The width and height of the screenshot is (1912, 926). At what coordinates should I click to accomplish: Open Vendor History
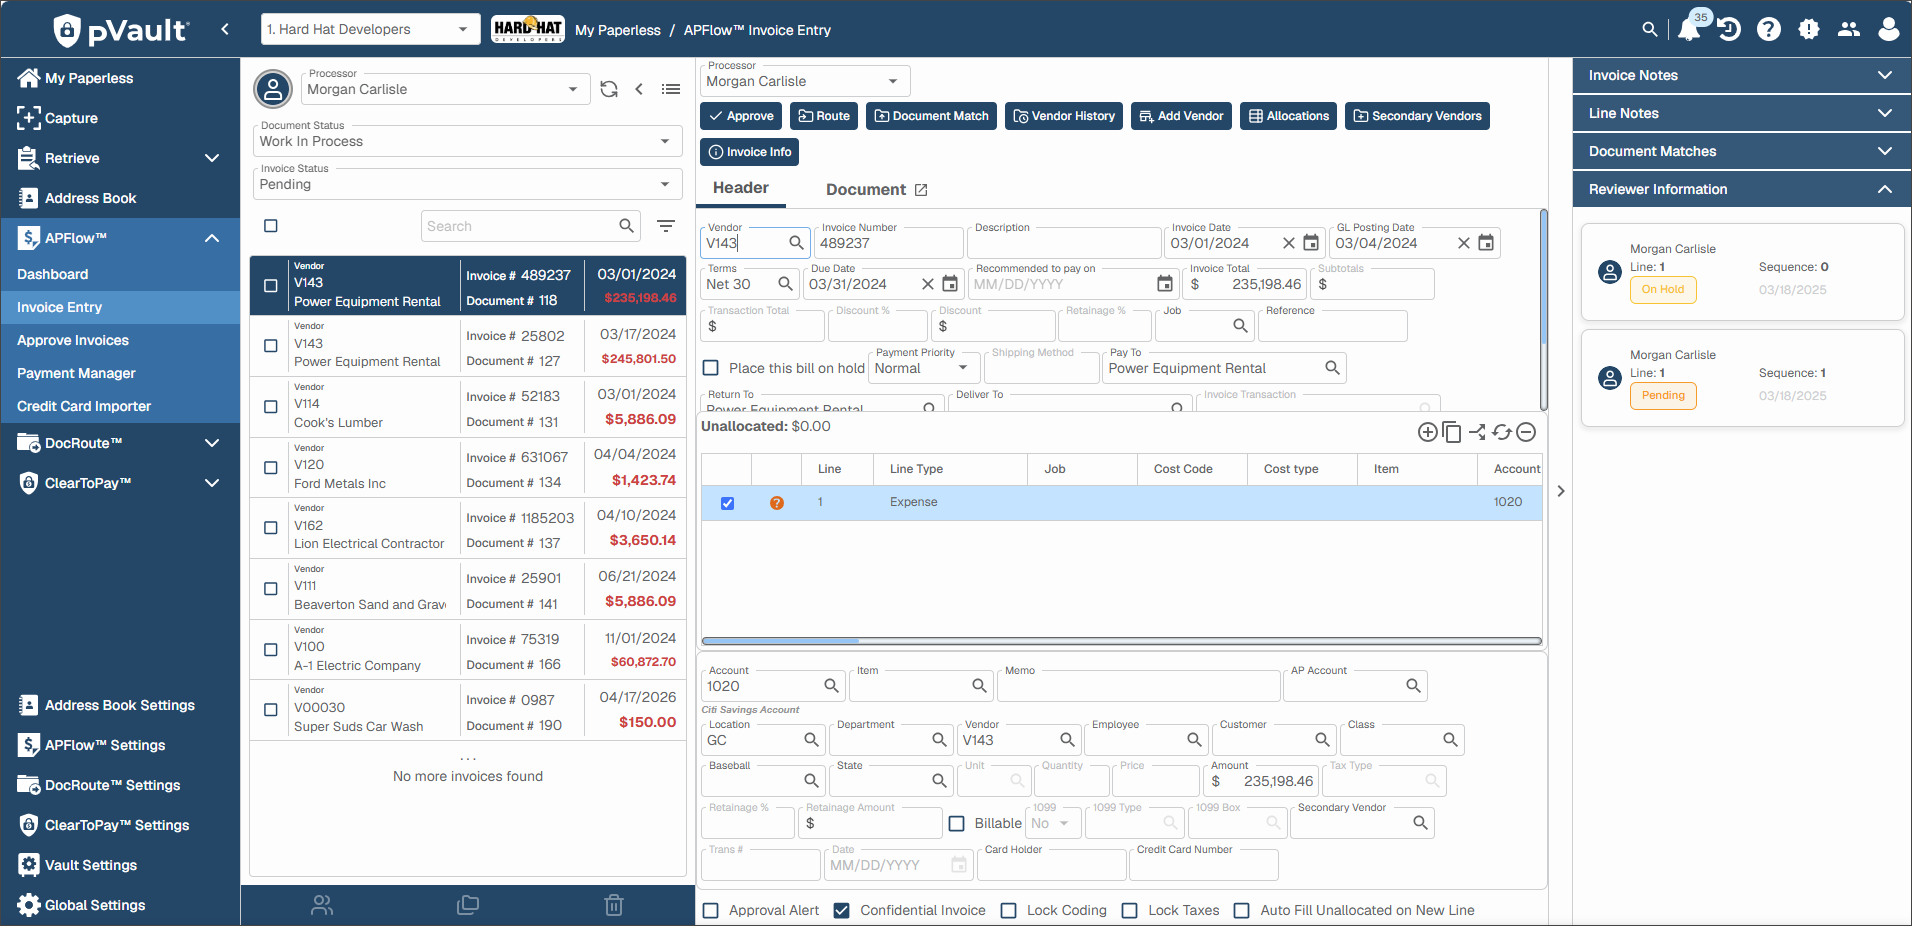click(1064, 116)
